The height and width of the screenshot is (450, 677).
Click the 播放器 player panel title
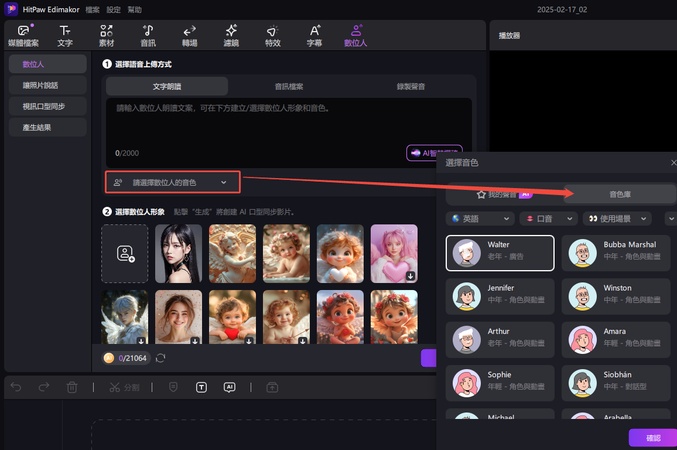[509, 35]
